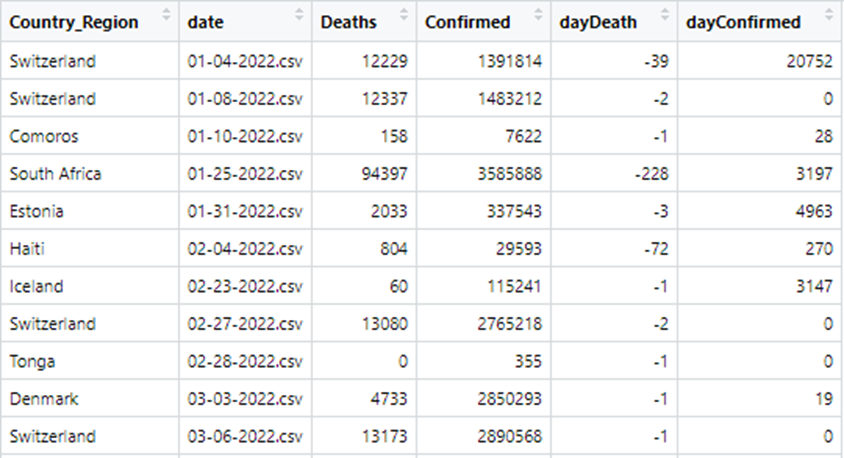
Task: Click dayDeath value -72
Action: (656, 249)
